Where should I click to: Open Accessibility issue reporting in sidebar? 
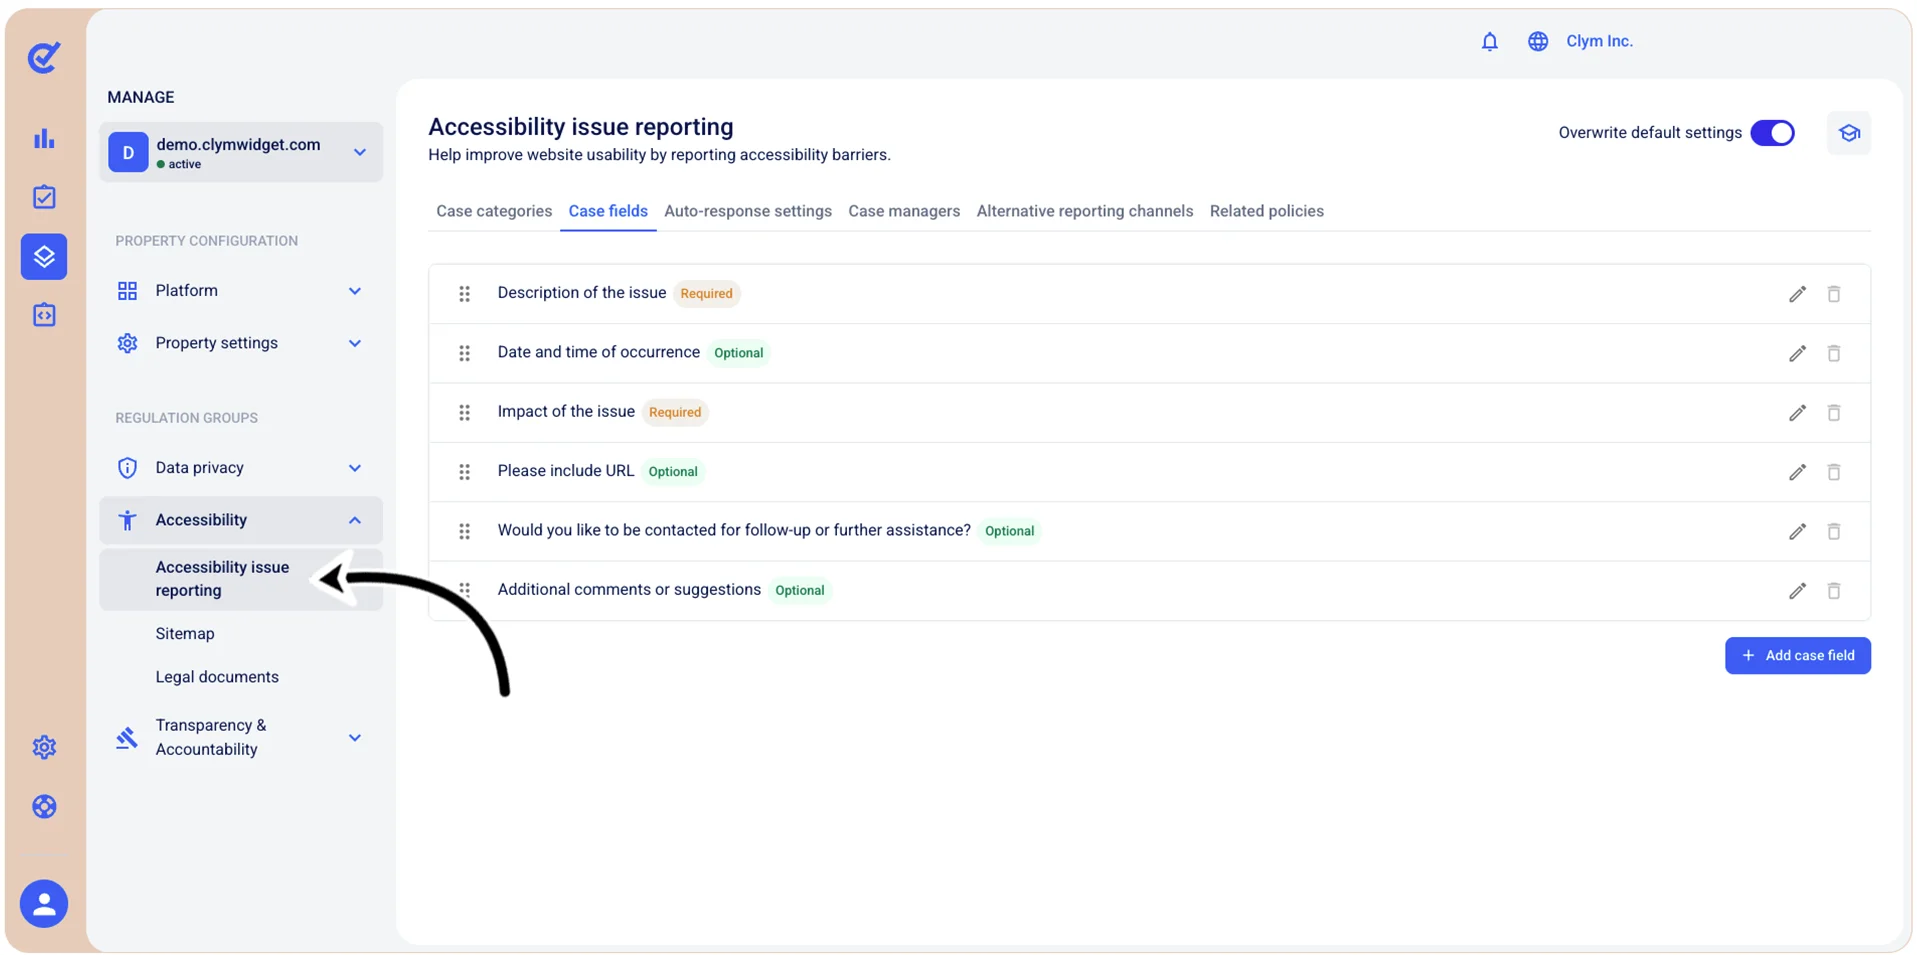tap(241, 579)
